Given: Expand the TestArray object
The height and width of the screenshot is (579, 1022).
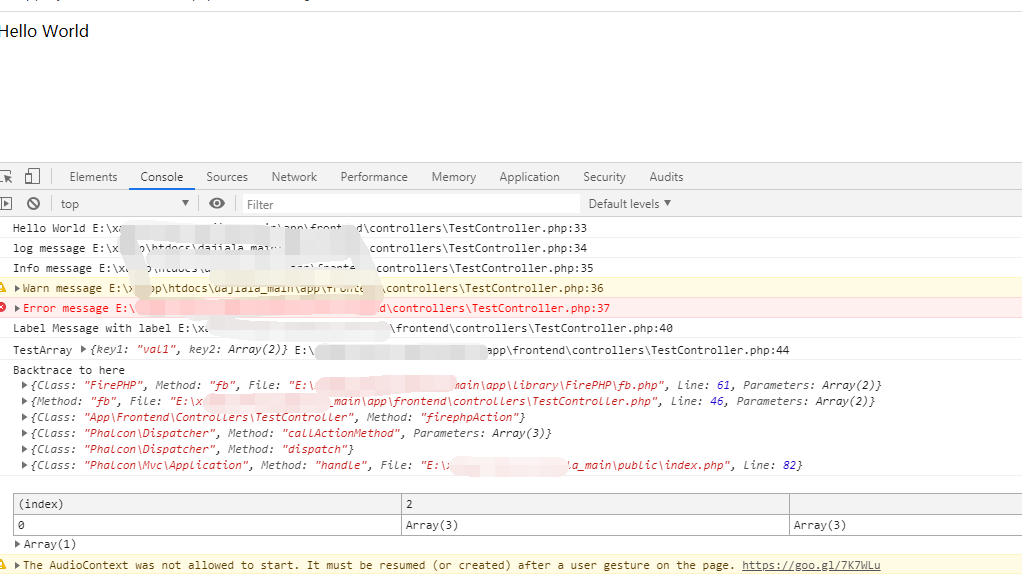Looking at the screenshot, I should 84,351.
